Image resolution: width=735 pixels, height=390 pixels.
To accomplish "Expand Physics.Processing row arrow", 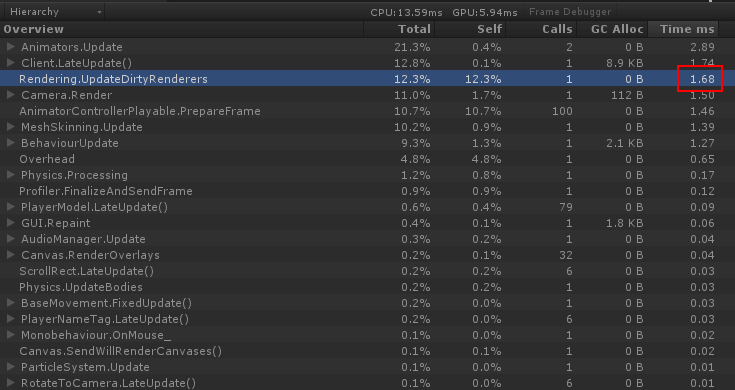I will click(11, 175).
